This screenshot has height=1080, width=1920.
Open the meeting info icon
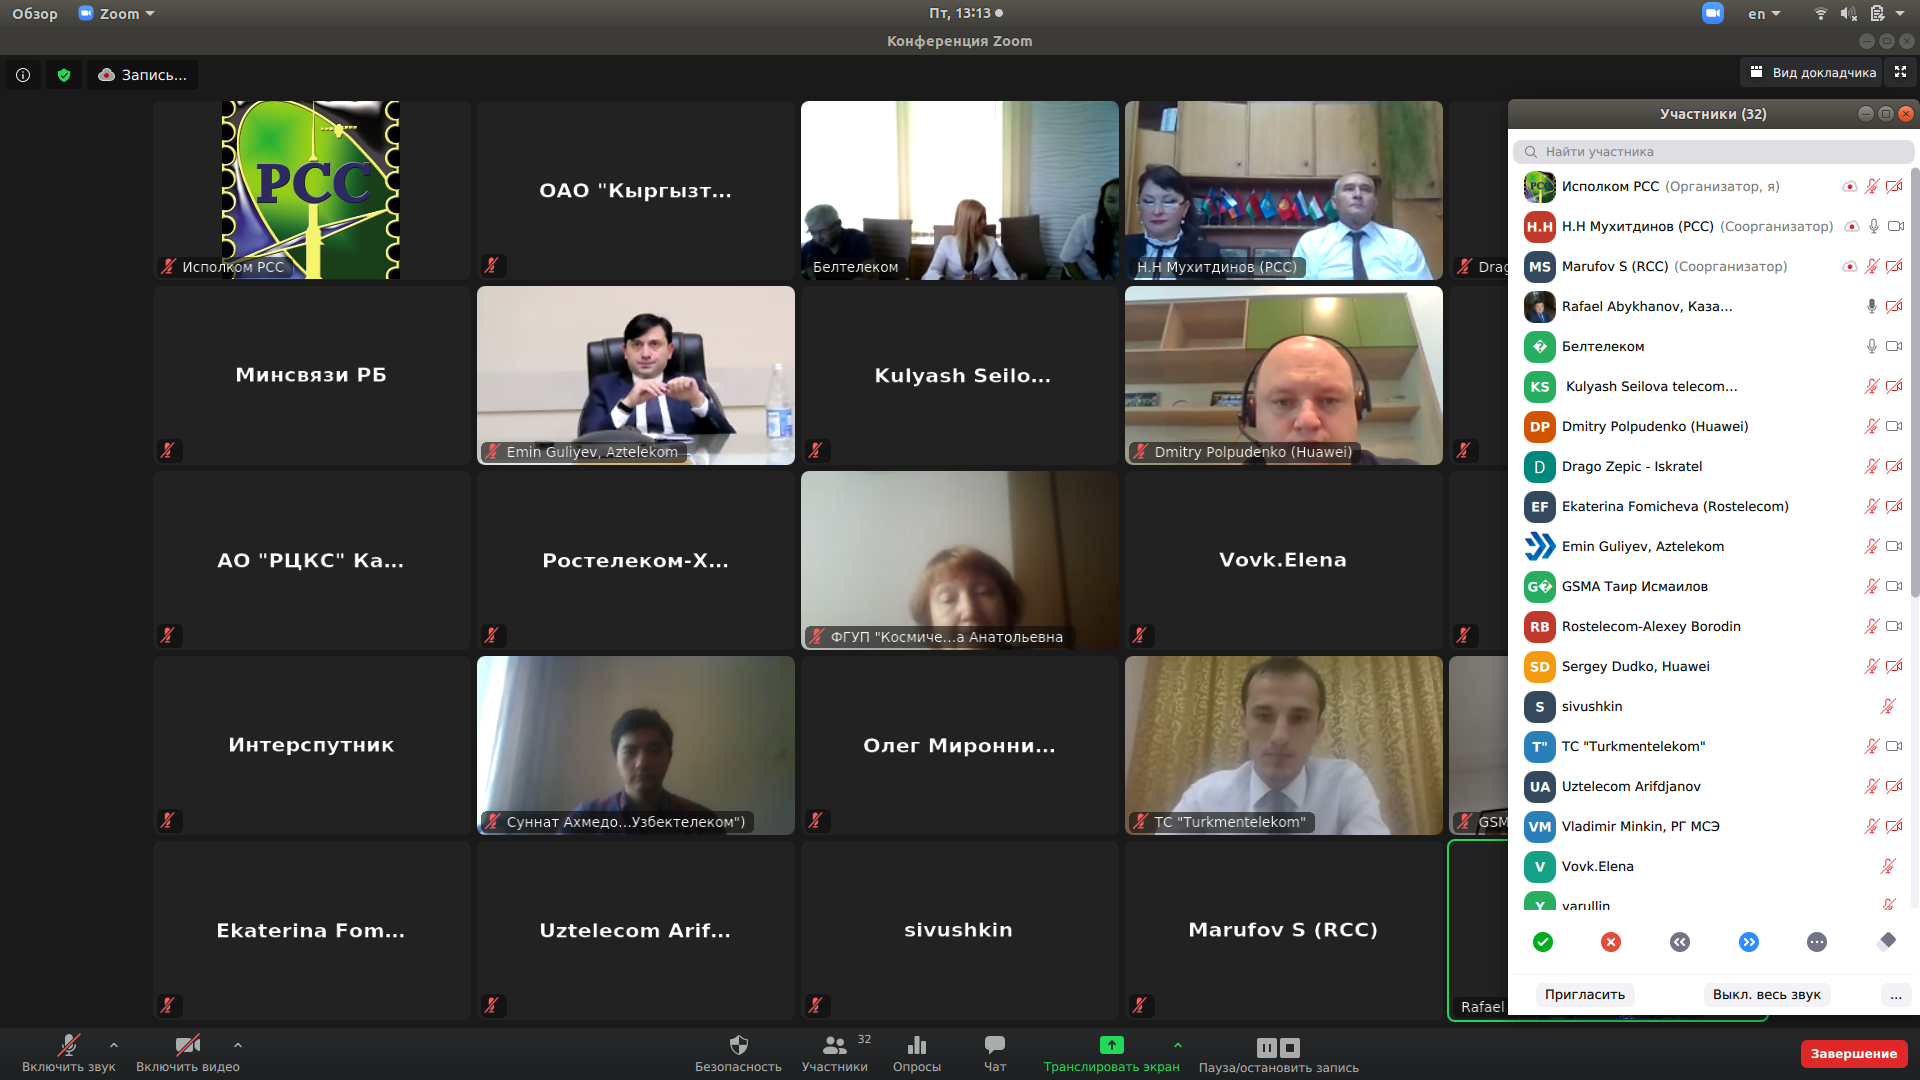[23, 75]
